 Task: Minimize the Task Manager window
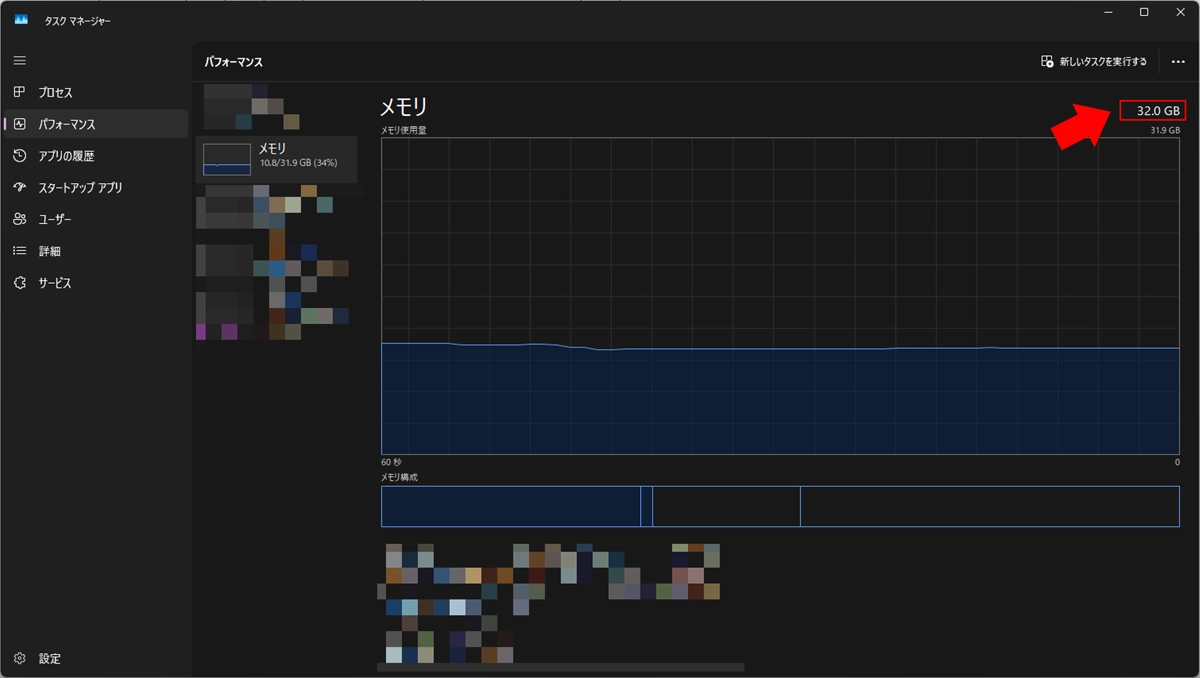click(x=1109, y=12)
